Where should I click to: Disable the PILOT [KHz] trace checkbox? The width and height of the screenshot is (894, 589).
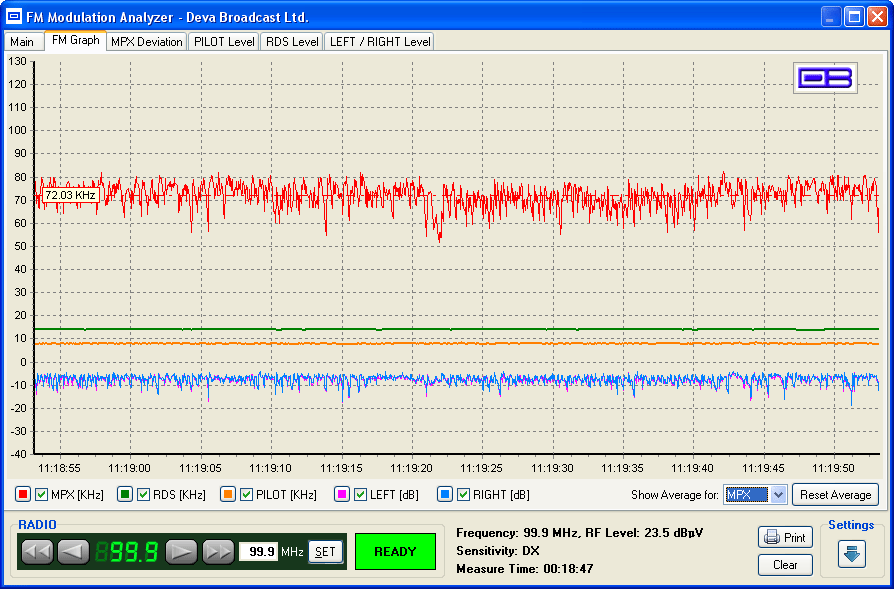point(247,494)
